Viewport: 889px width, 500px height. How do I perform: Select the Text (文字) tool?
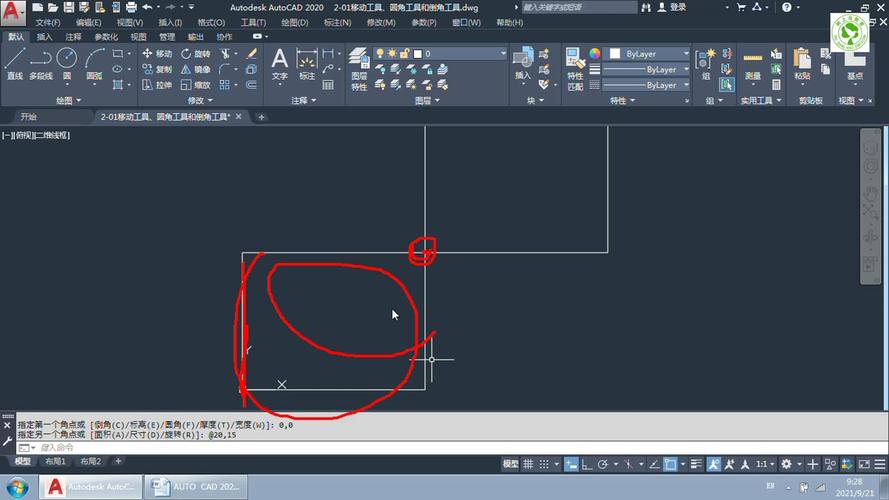[280, 64]
